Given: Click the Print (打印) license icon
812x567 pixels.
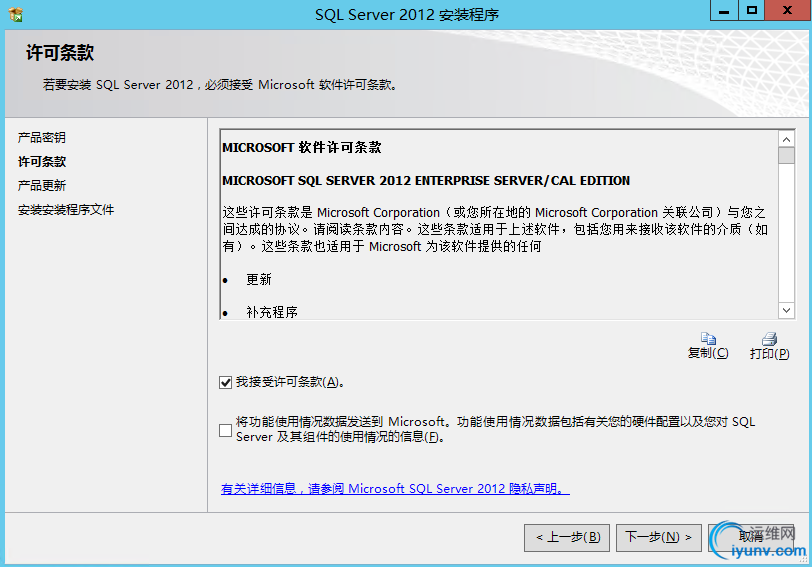Looking at the screenshot, I should (x=770, y=339).
